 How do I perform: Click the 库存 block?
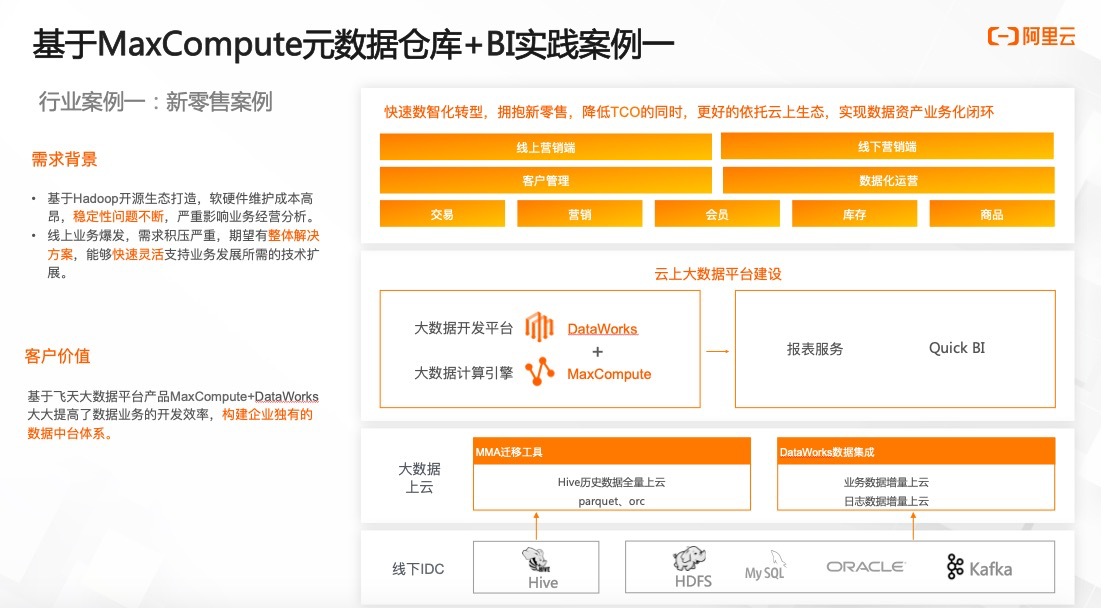[855, 214]
